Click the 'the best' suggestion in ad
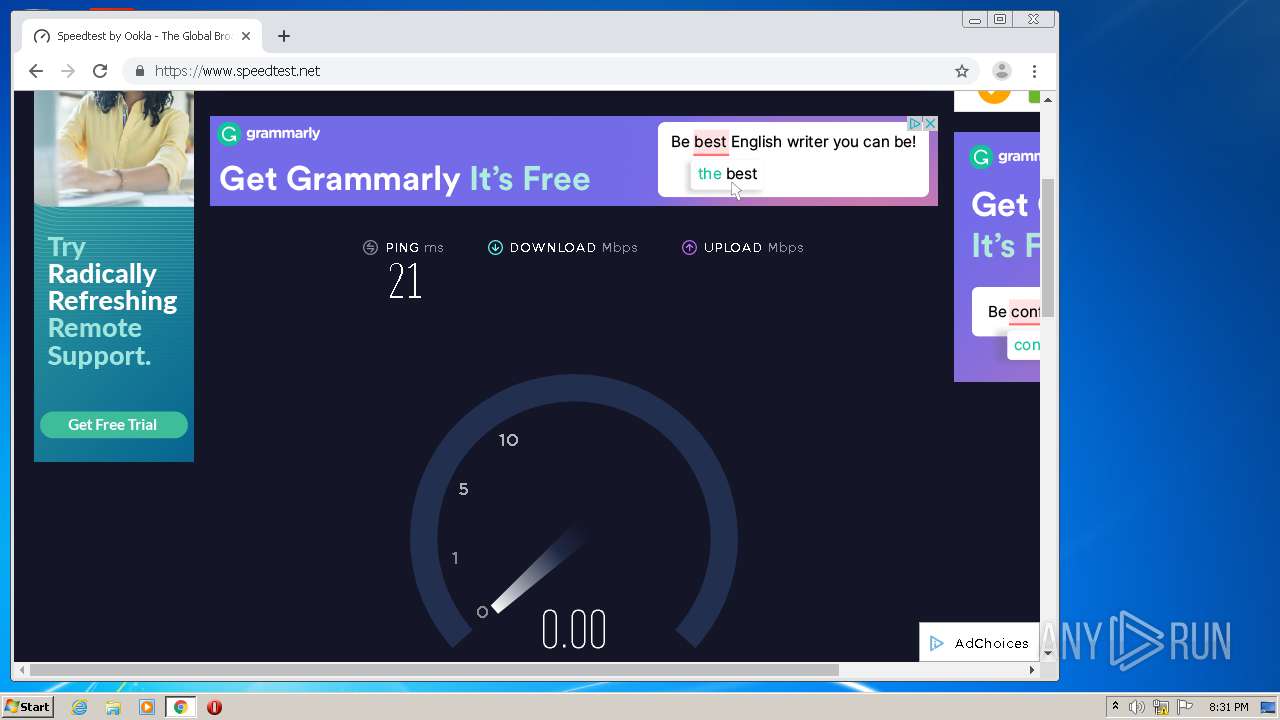 pyautogui.click(x=728, y=174)
